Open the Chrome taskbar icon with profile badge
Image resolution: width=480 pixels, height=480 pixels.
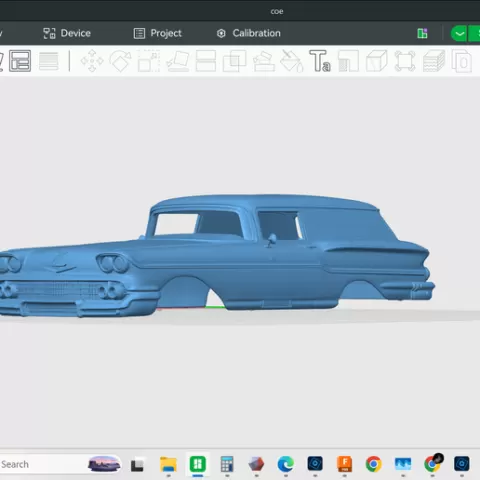(433, 464)
